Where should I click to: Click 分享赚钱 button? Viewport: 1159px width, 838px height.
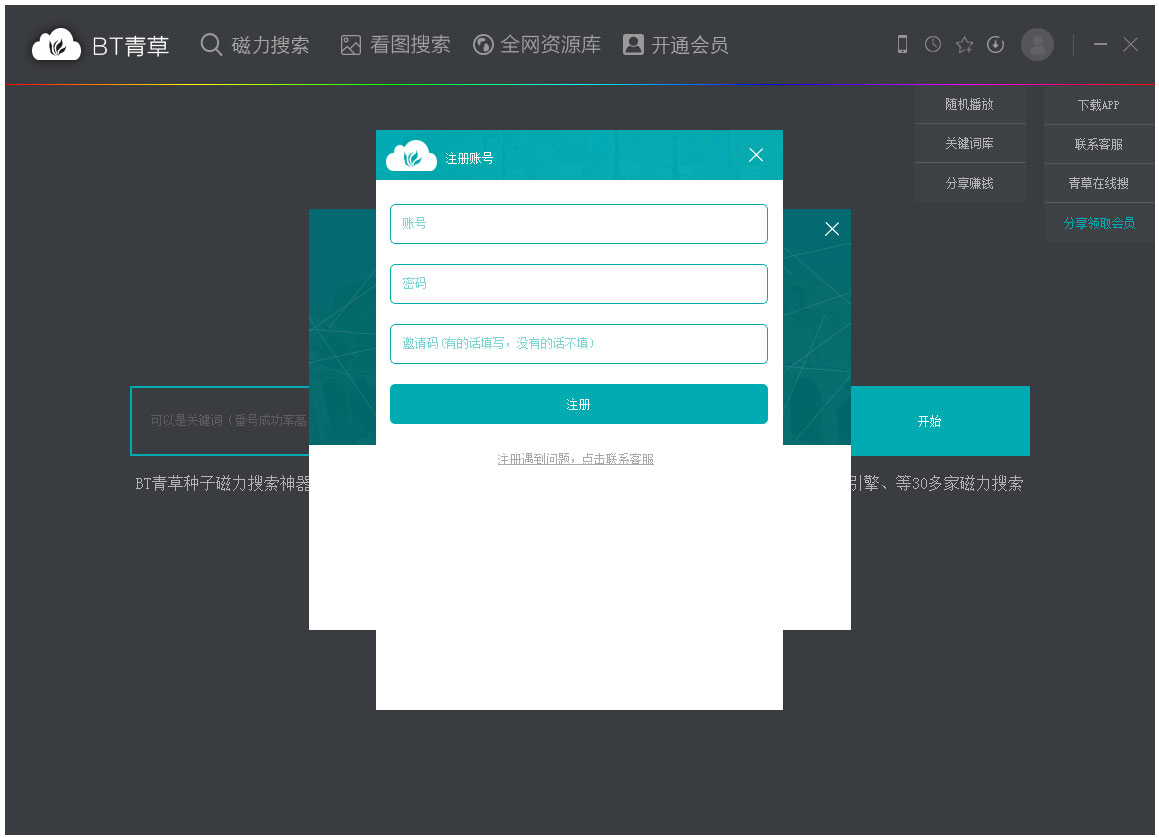[x=970, y=183]
